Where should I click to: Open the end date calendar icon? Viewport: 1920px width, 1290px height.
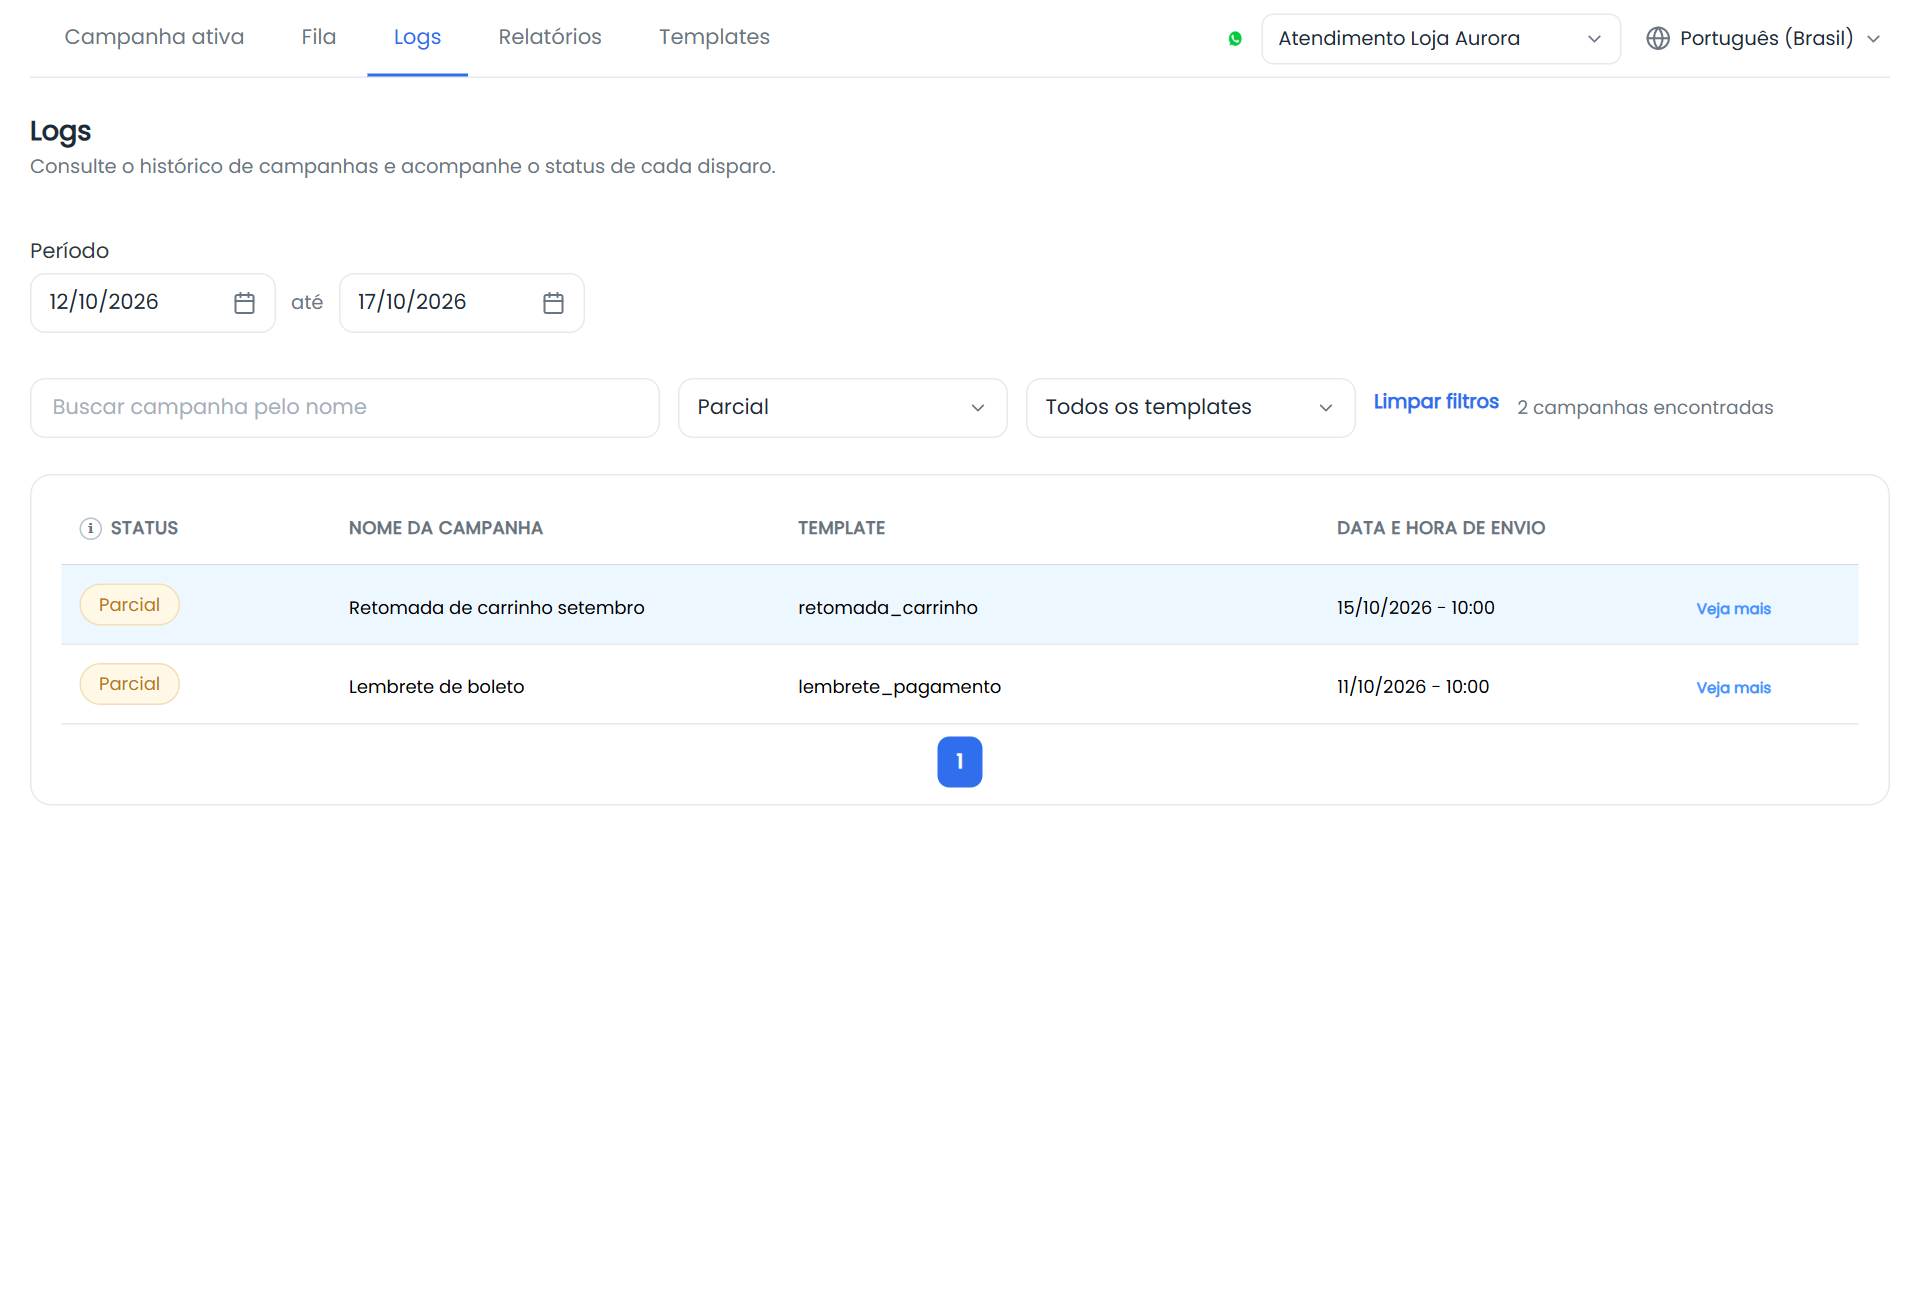[x=553, y=303]
